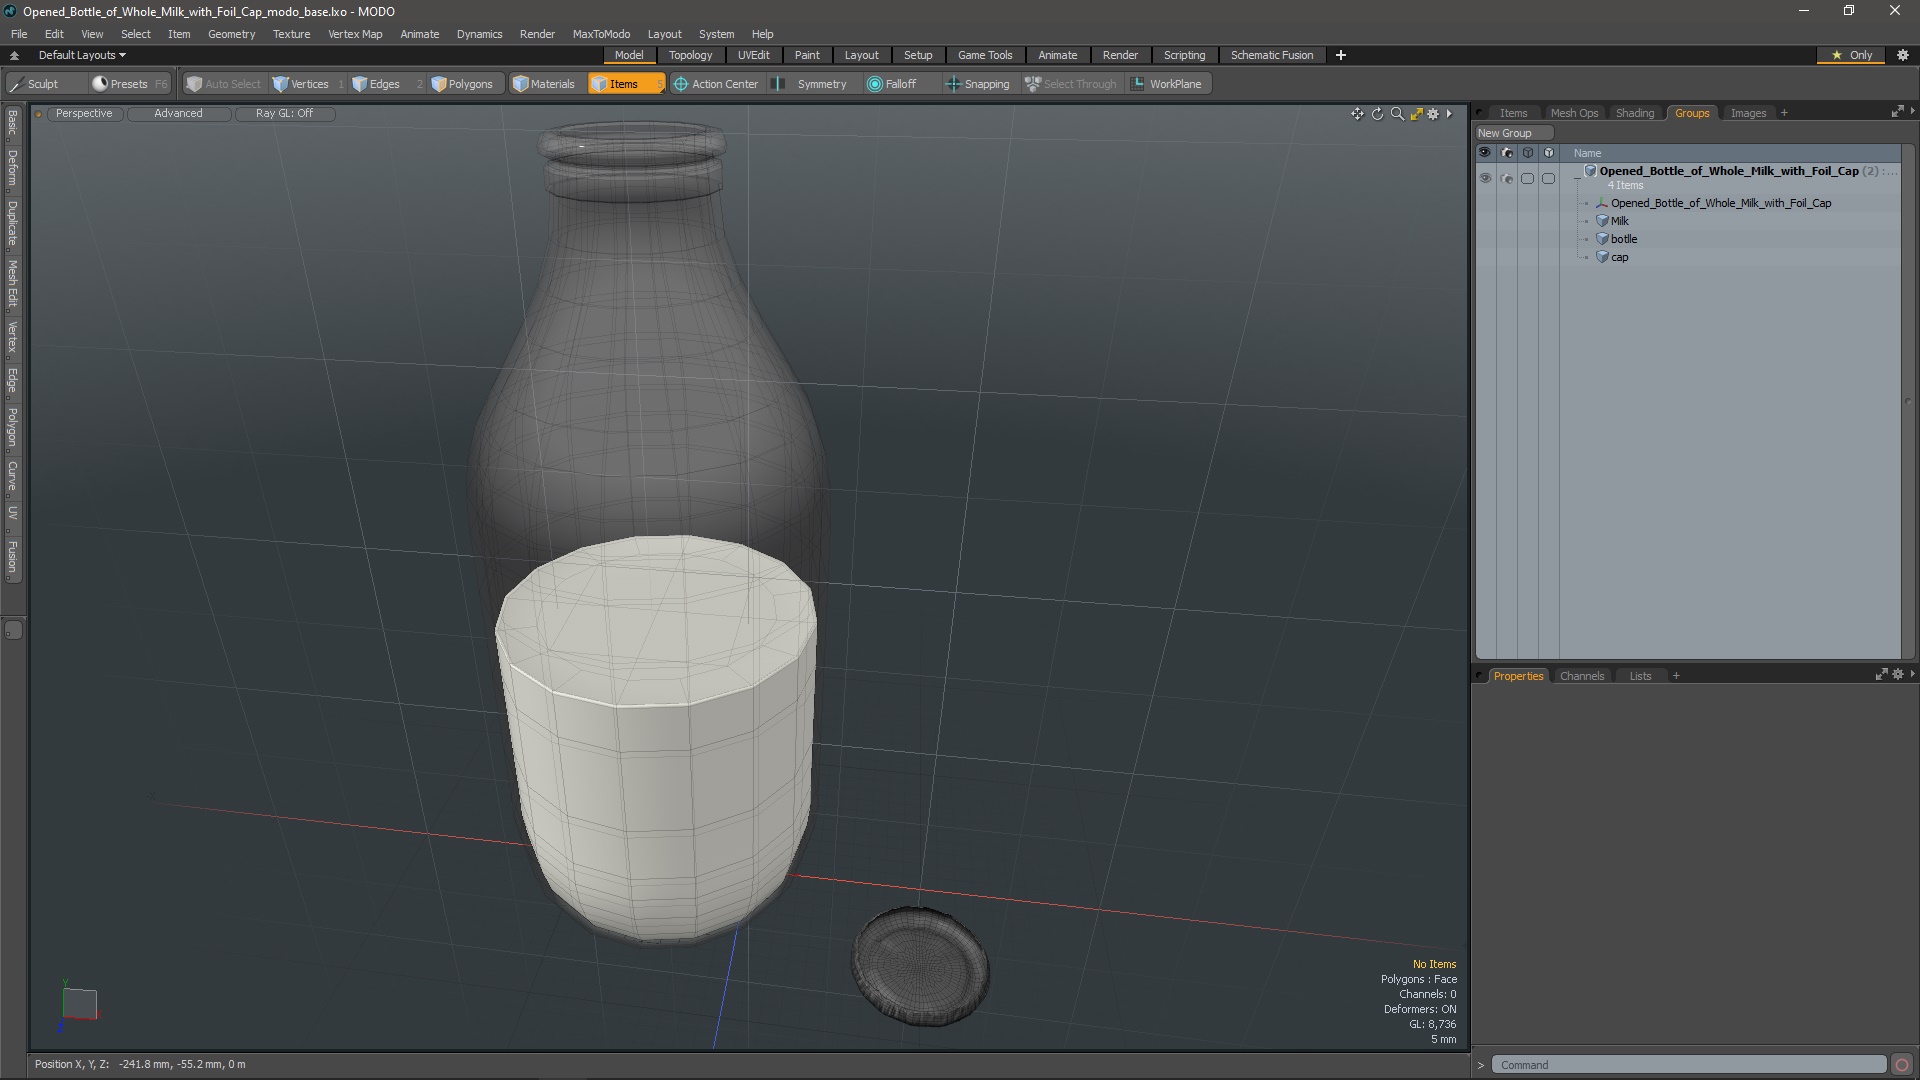Open Advanced shading style dropdown
The height and width of the screenshot is (1080, 1920).
[x=178, y=113]
